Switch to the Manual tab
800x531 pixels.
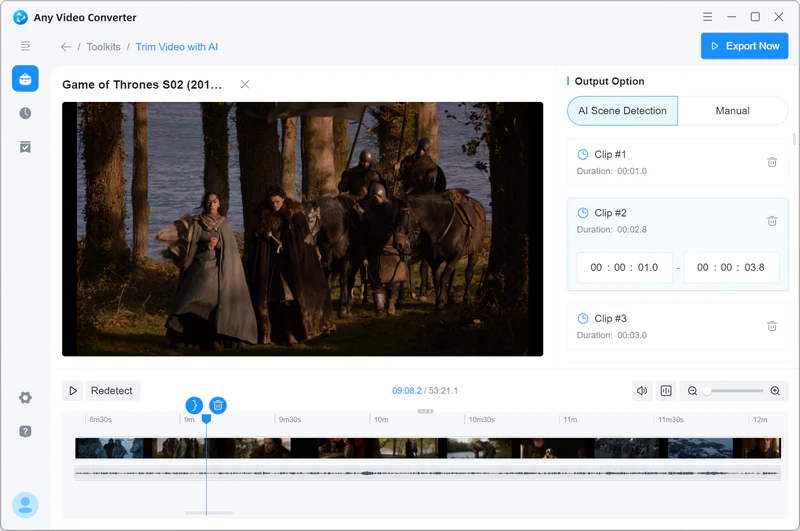[732, 111]
